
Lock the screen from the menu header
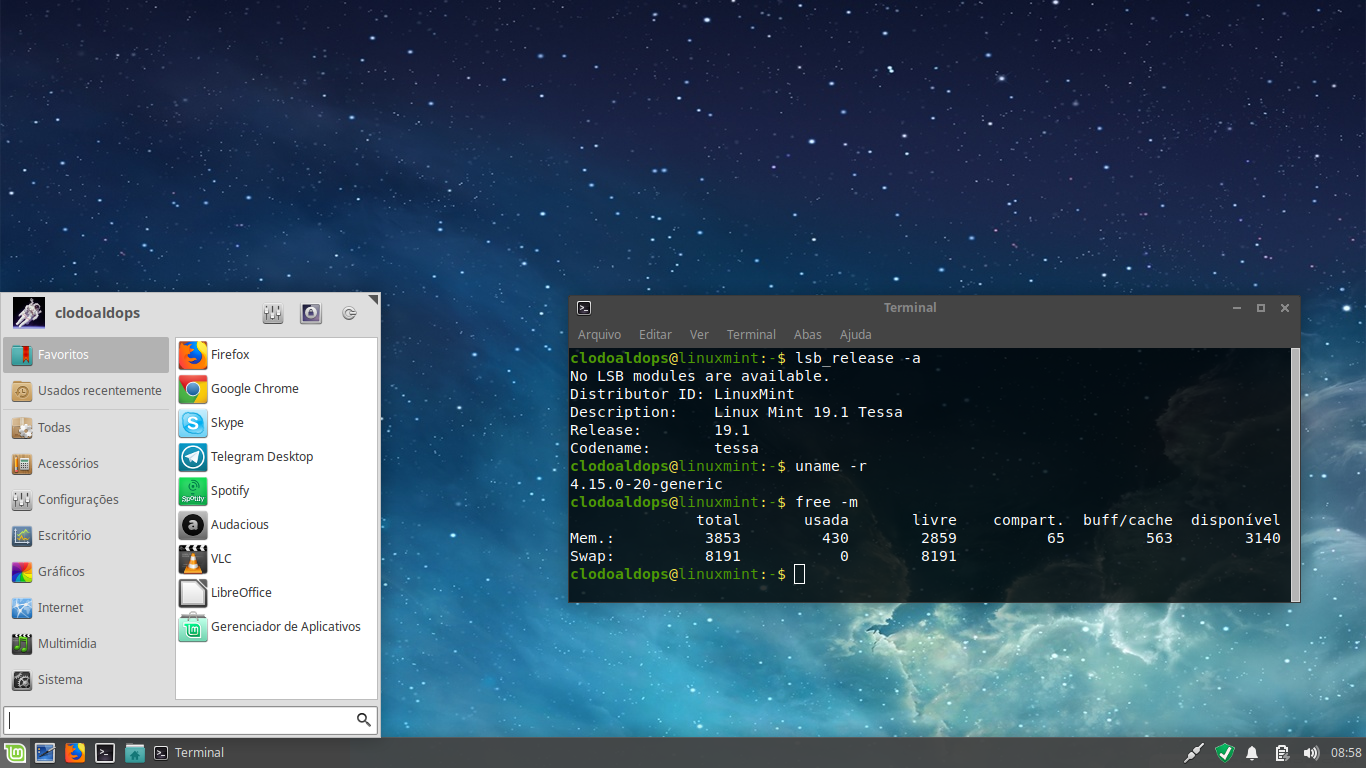pyautogui.click(x=311, y=313)
